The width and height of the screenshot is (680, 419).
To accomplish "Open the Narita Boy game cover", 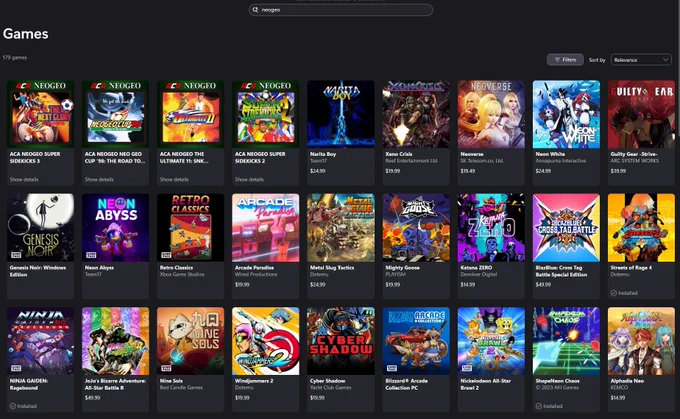I will pos(341,114).
